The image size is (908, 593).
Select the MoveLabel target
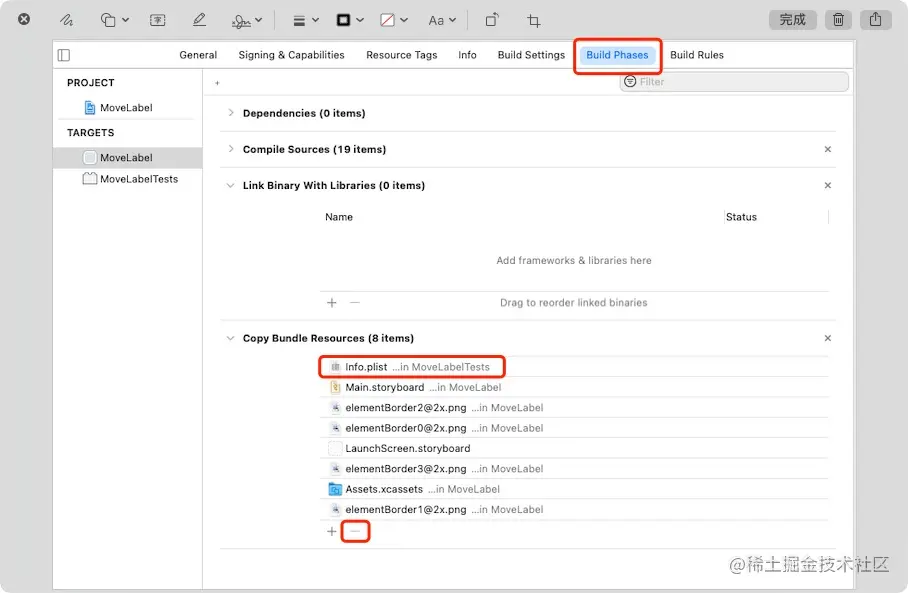[127, 158]
